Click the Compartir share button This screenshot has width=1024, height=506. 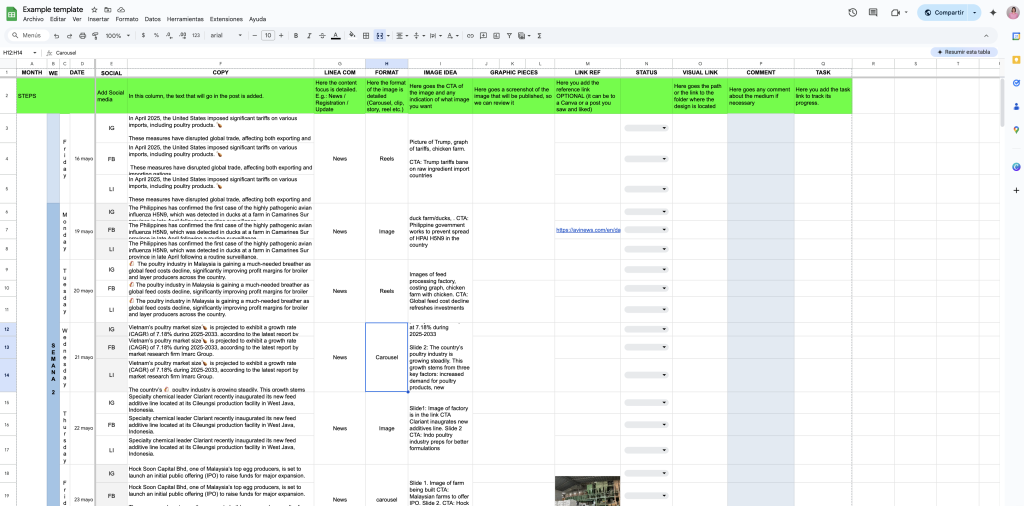(942, 12)
